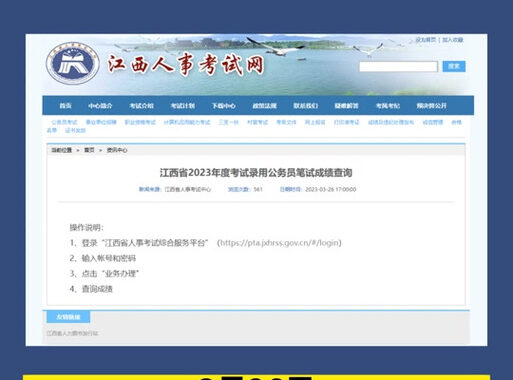Click the Jiangxi exam site round logo
This screenshot has width=513, height=380.
coord(73,63)
